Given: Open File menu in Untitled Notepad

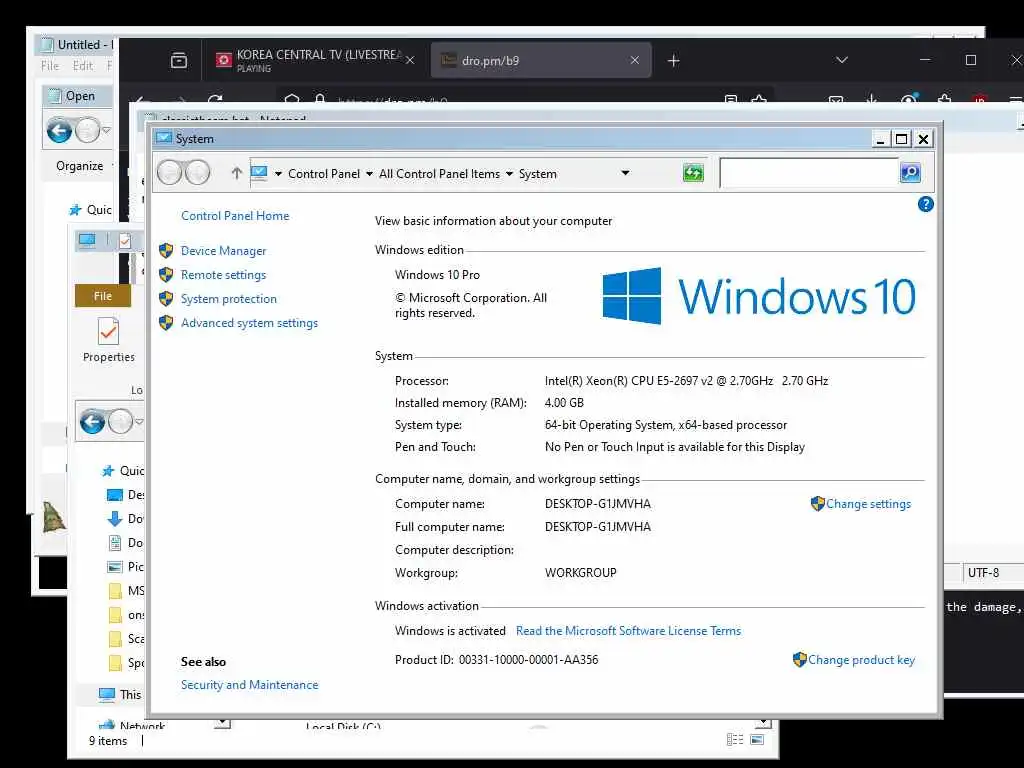Looking at the screenshot, I should coord(50,66).
